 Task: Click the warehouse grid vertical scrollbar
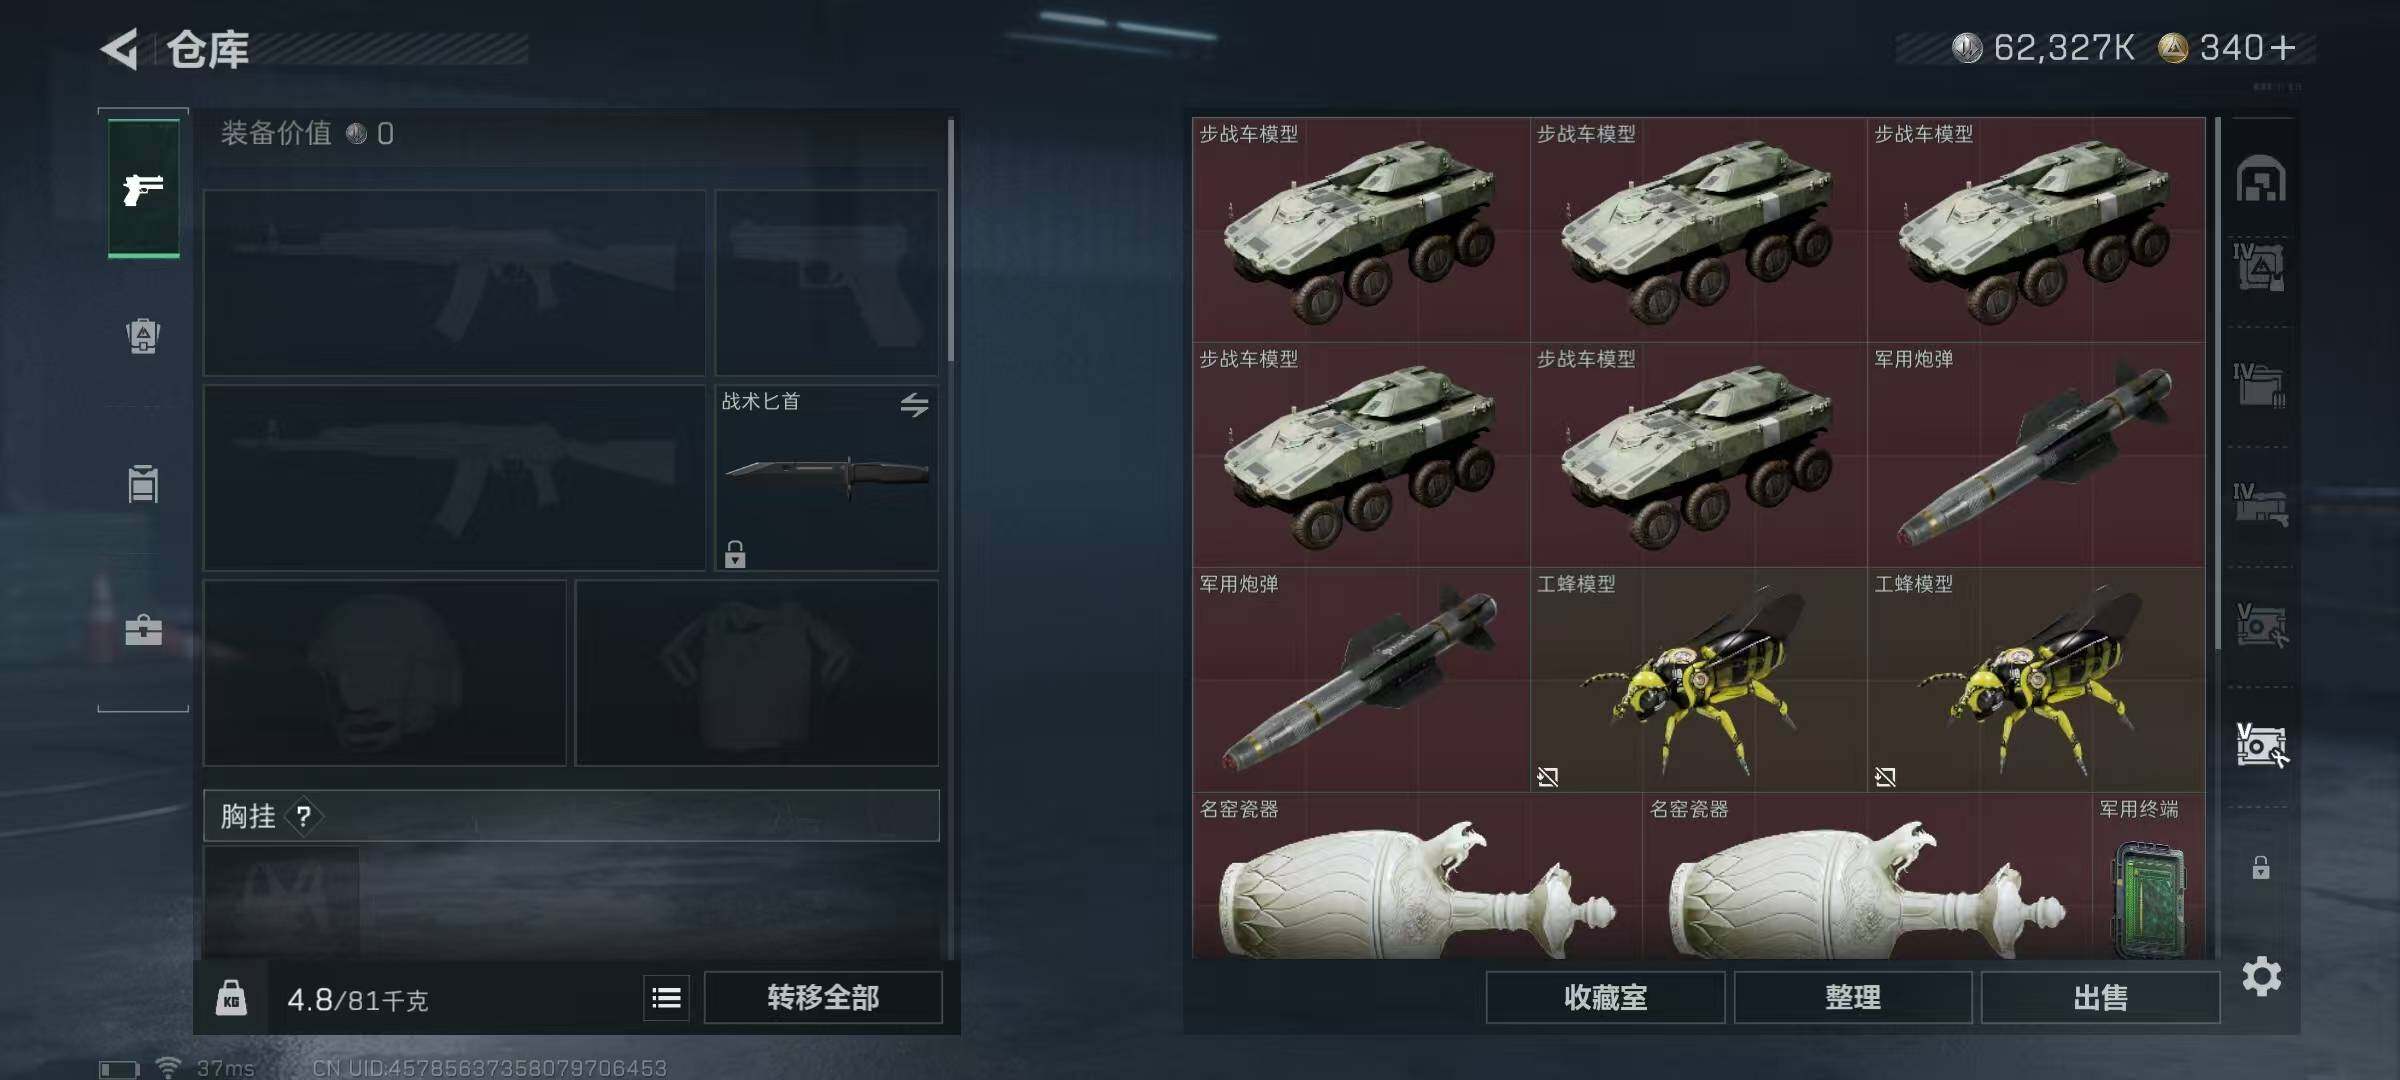point(2218,385)
